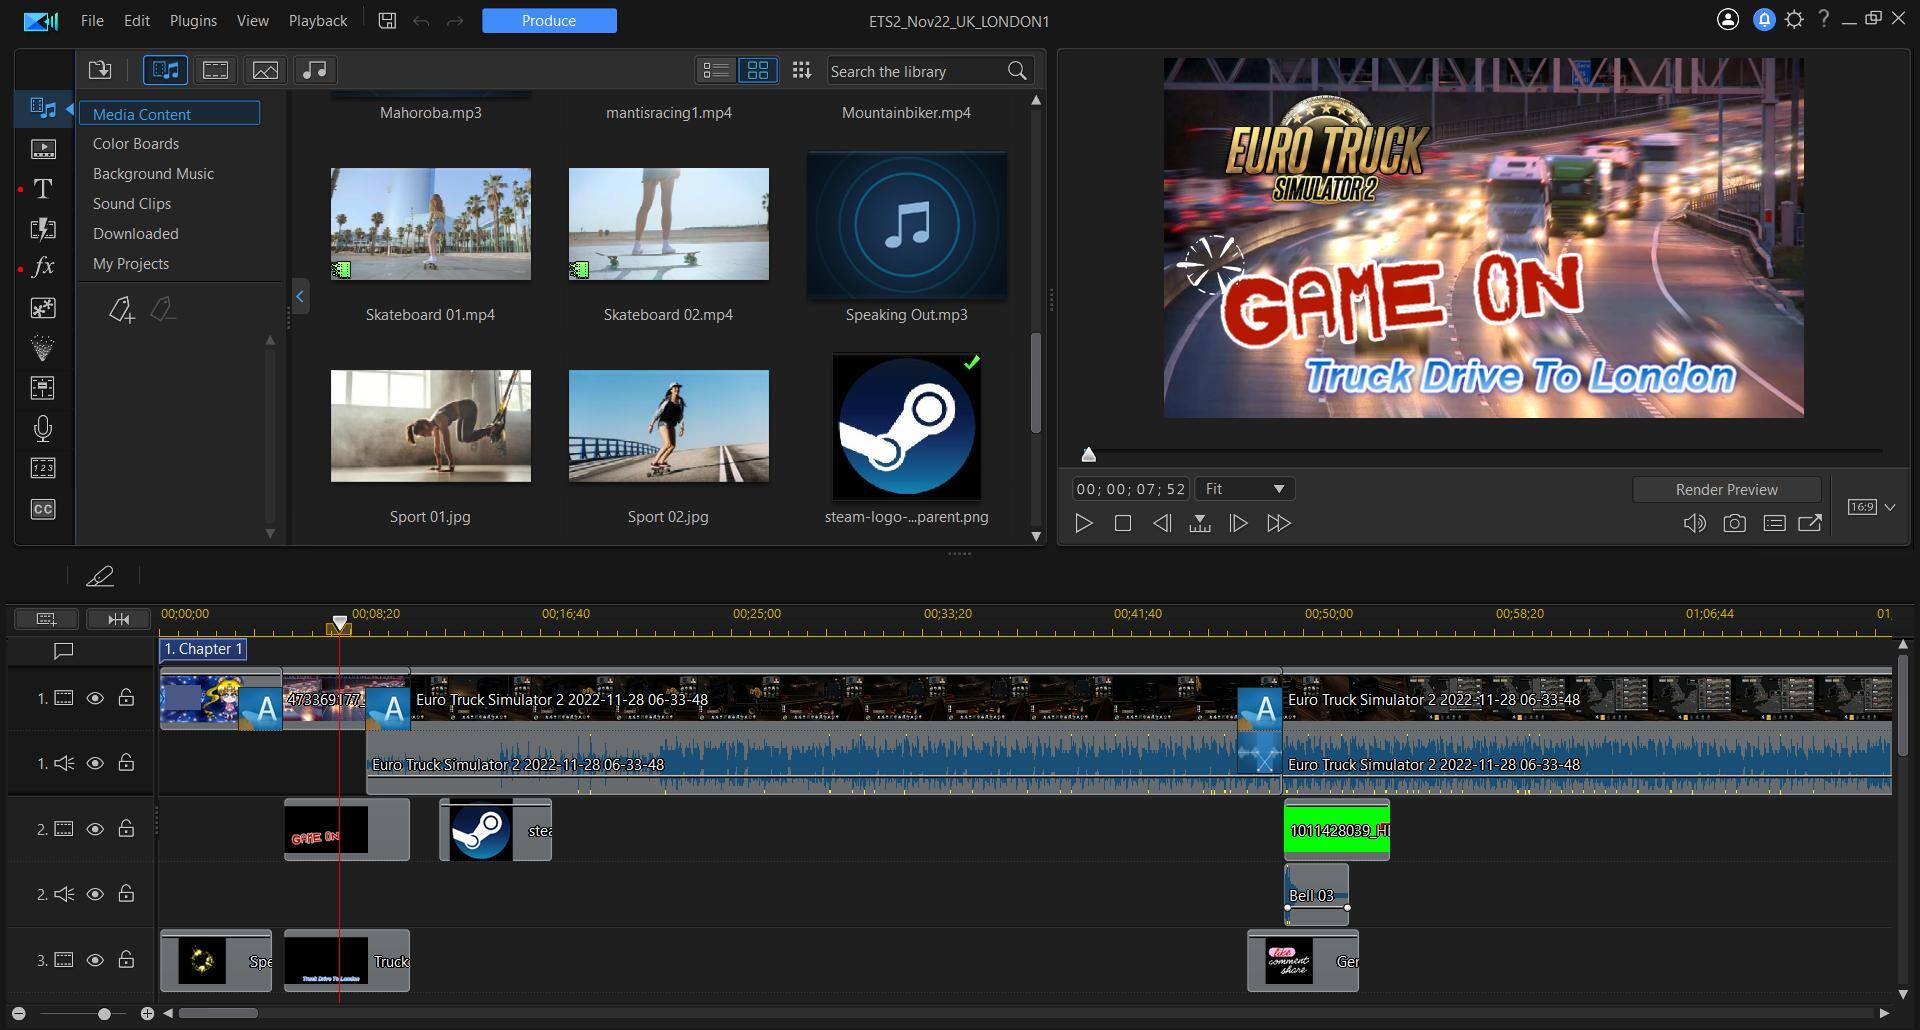Collapse the library side panel arrow
The width and height of the screenshot is (1920, 1030).
click(x=300, y=296)
